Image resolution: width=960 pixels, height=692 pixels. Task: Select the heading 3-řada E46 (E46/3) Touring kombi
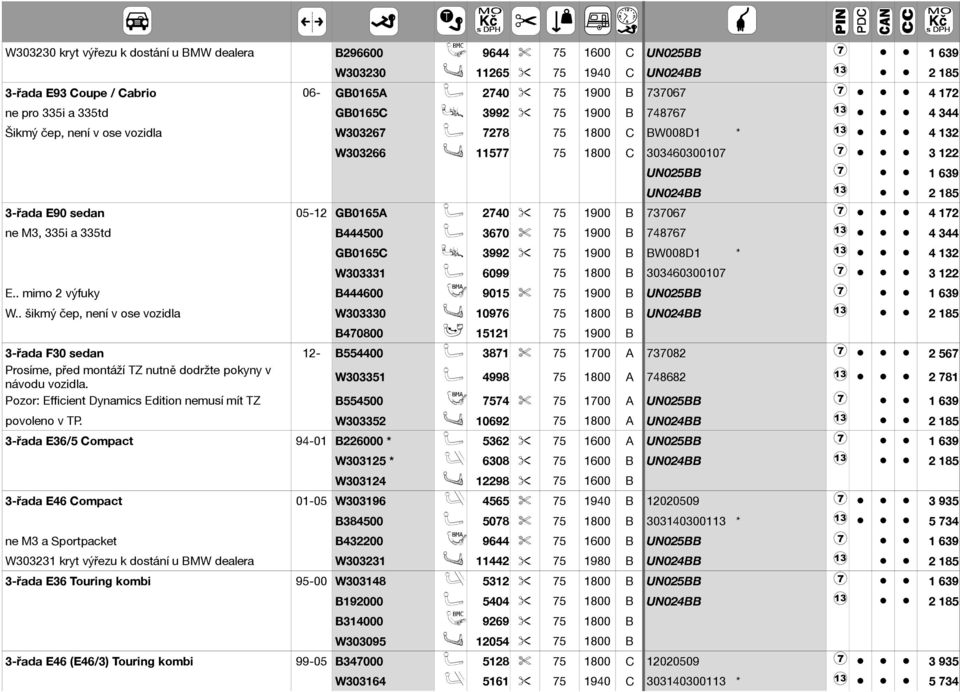tap(99, 661)
